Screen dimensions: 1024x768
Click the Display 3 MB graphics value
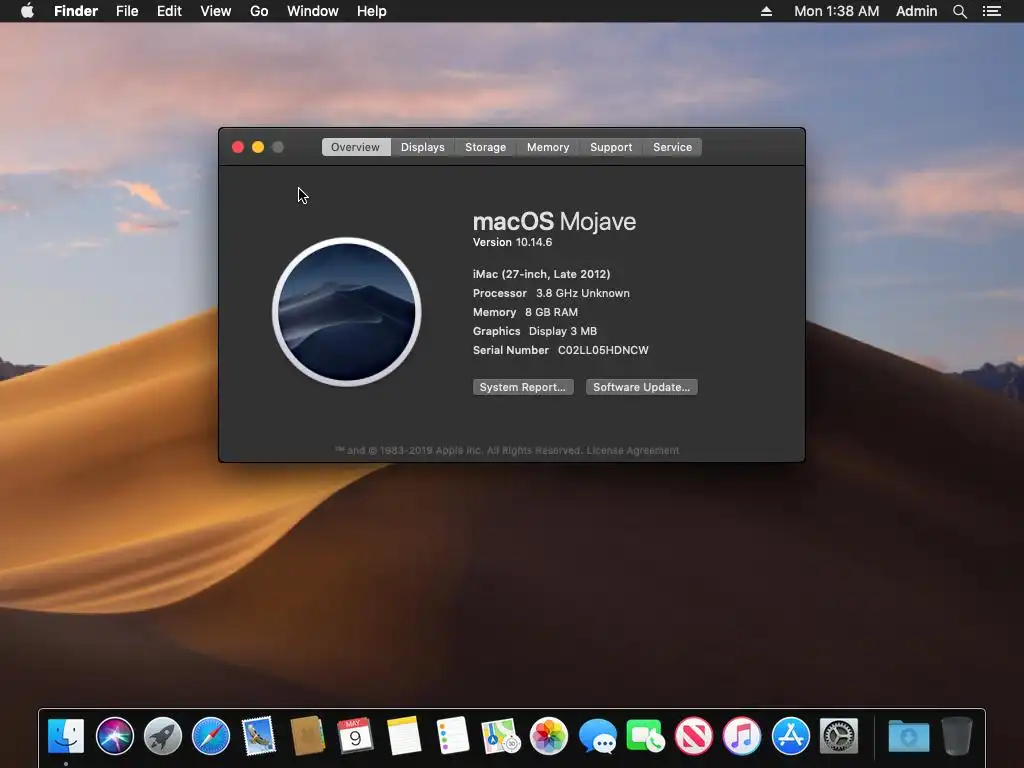pyautogui.click(x=563, y=331)
